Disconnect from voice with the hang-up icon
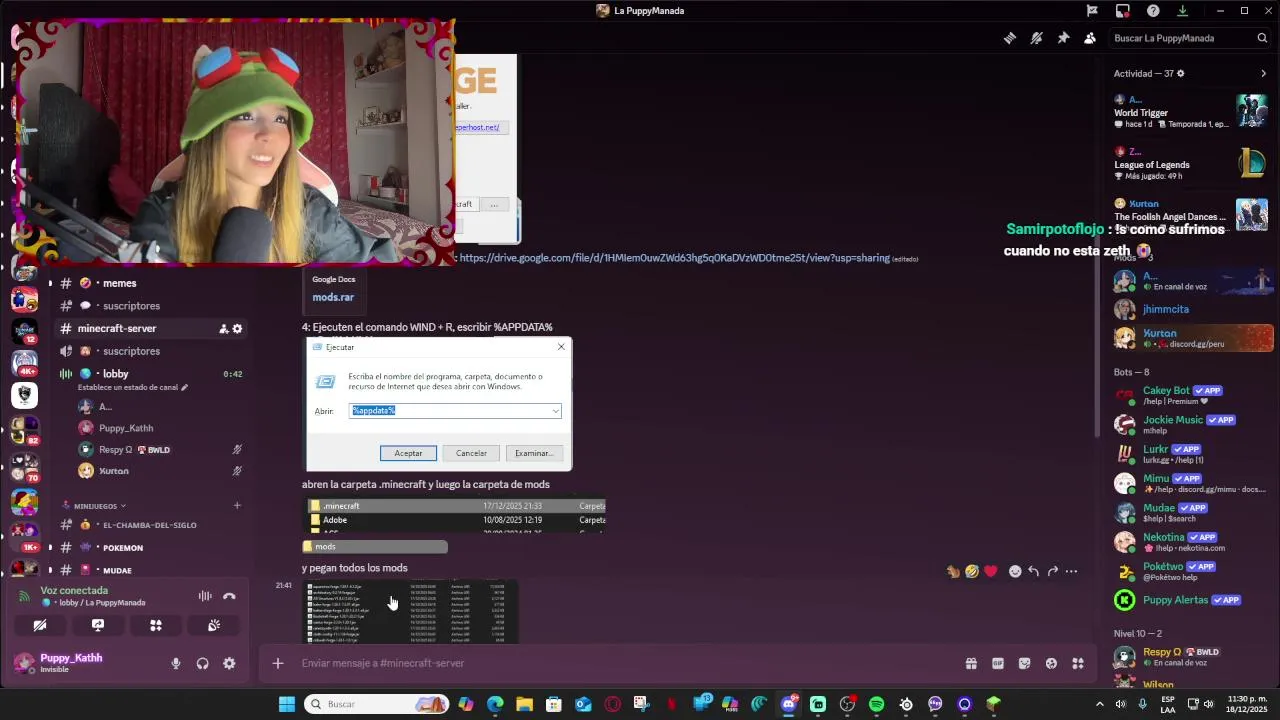 click(229, 596)
